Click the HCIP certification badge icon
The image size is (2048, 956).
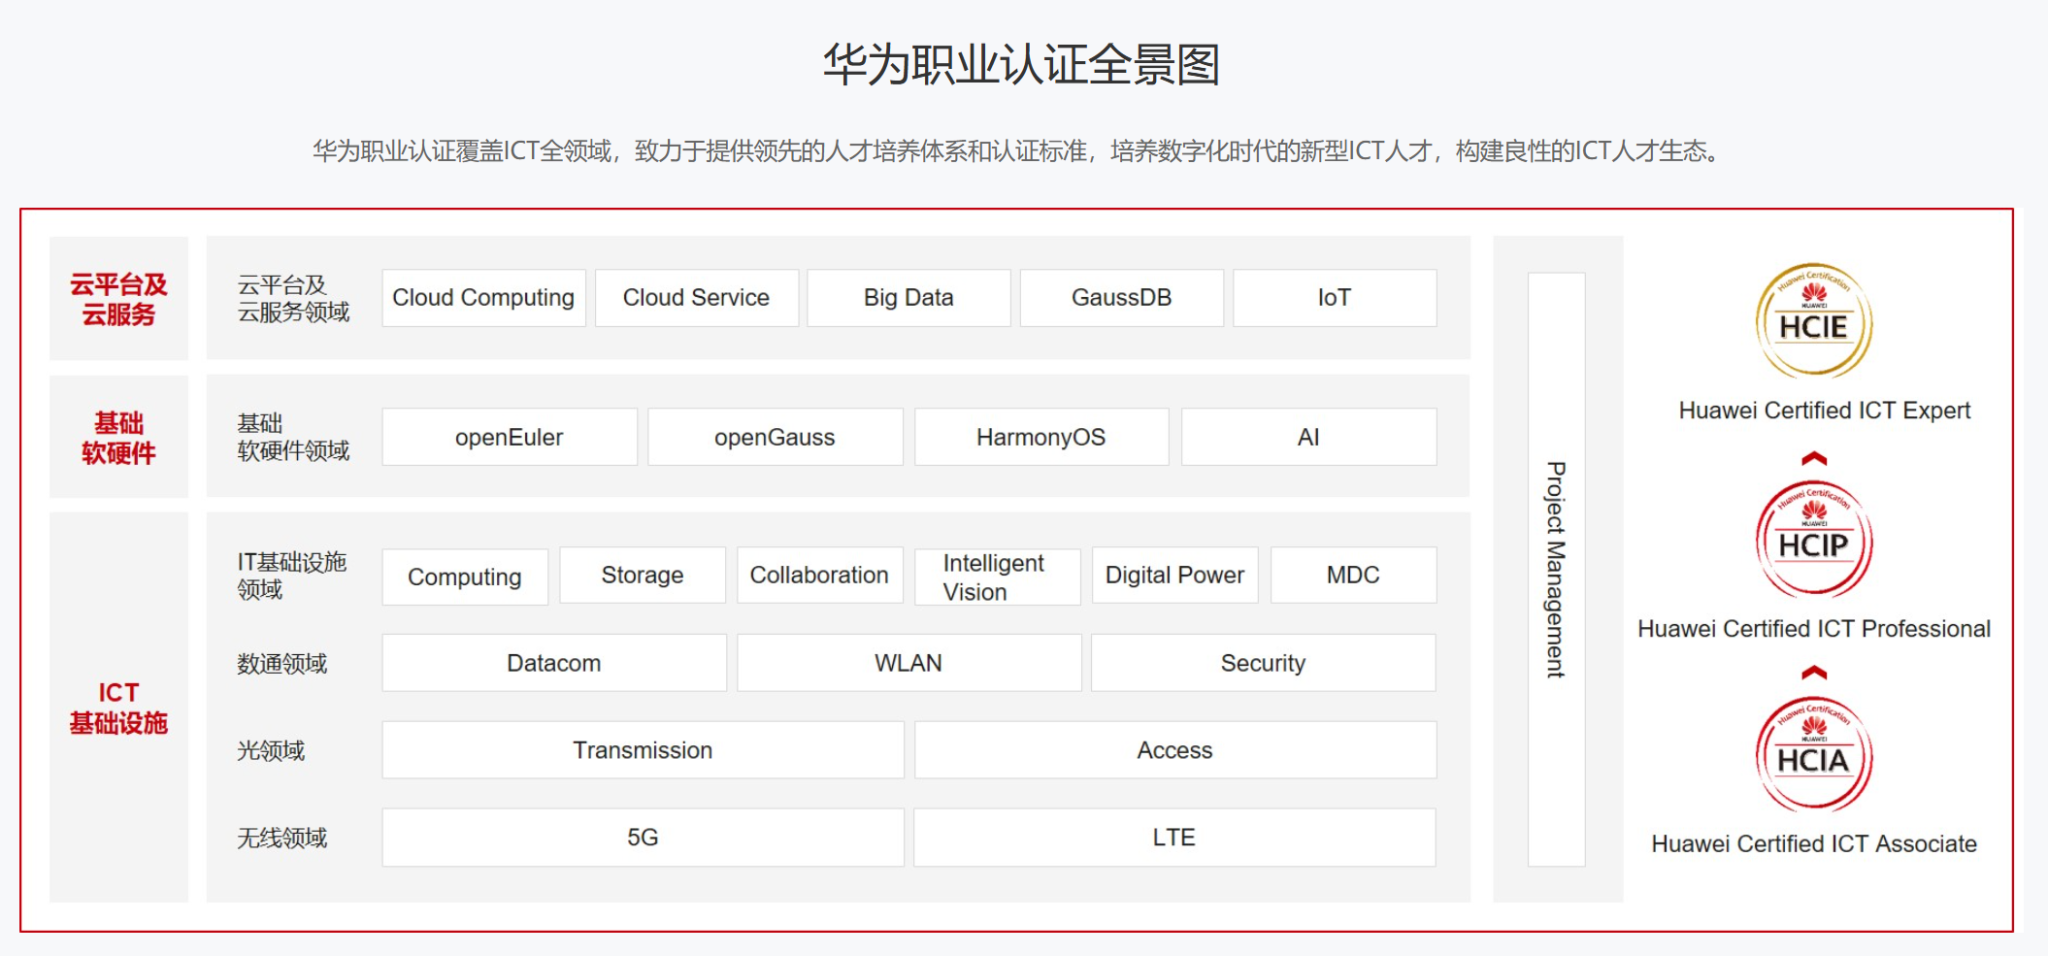(x=1813, y=539)
